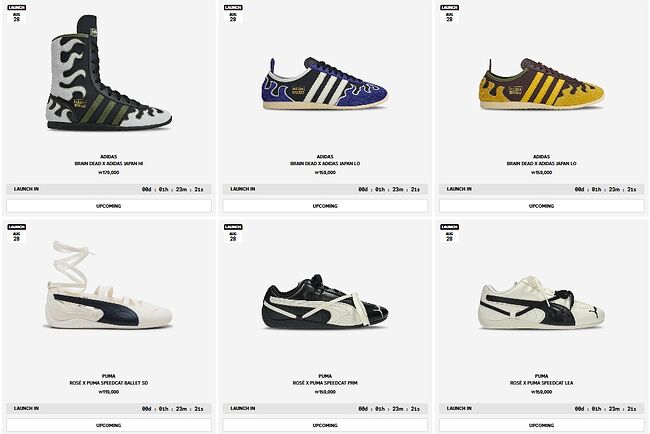The image size is (650, 434).
Task: Open Brain Dead x Adidas Japan HI title
Action: point(109,164)
